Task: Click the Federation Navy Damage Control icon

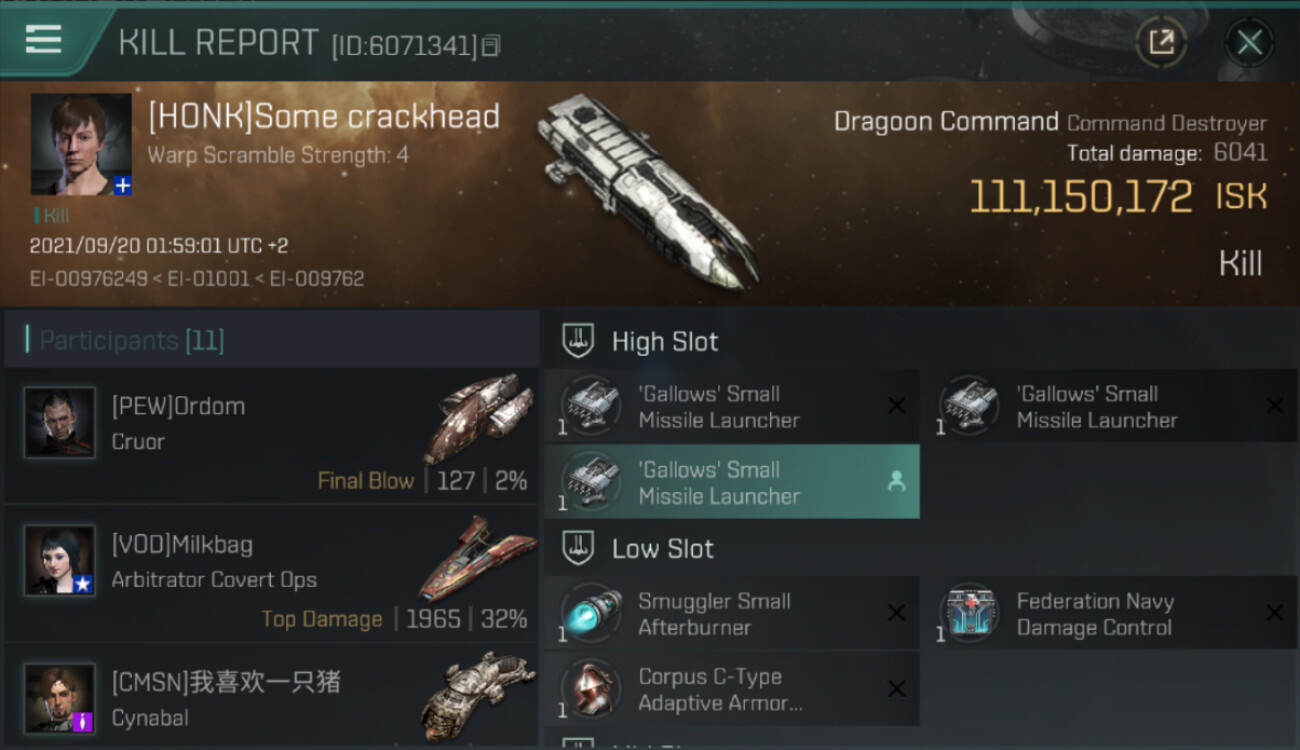Action: coord(969,613)
